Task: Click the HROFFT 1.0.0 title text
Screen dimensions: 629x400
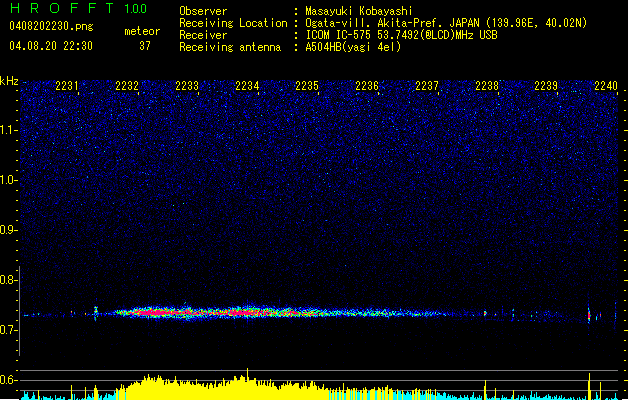Action: [79, 8]
